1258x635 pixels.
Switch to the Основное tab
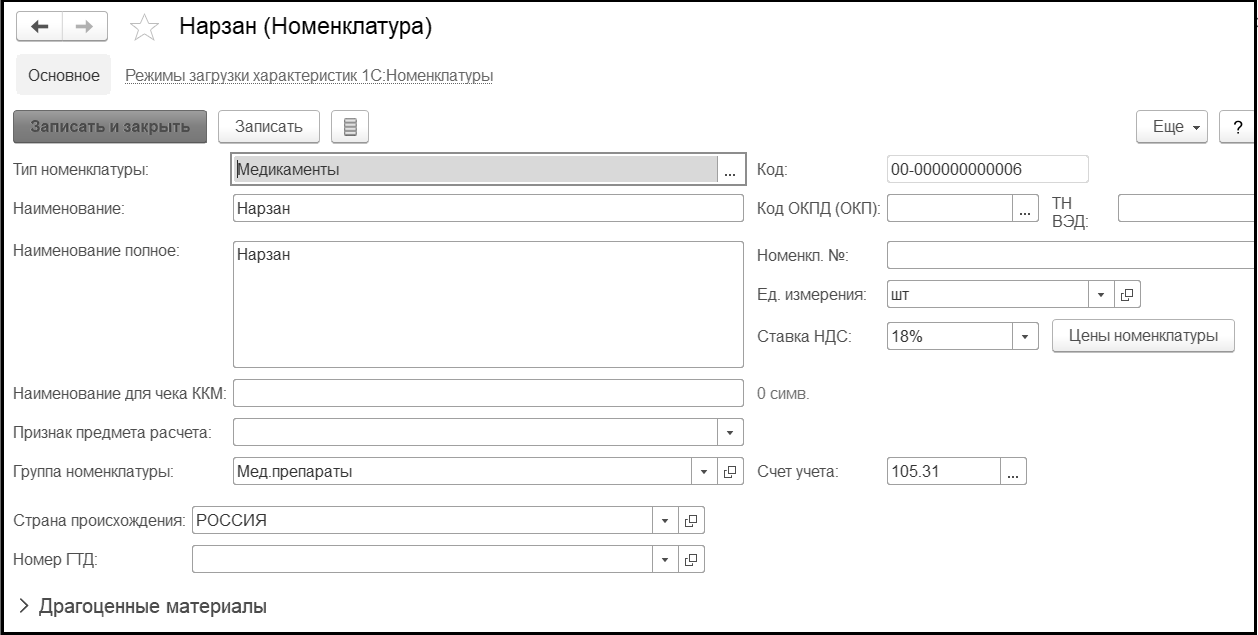pos(63,76)
